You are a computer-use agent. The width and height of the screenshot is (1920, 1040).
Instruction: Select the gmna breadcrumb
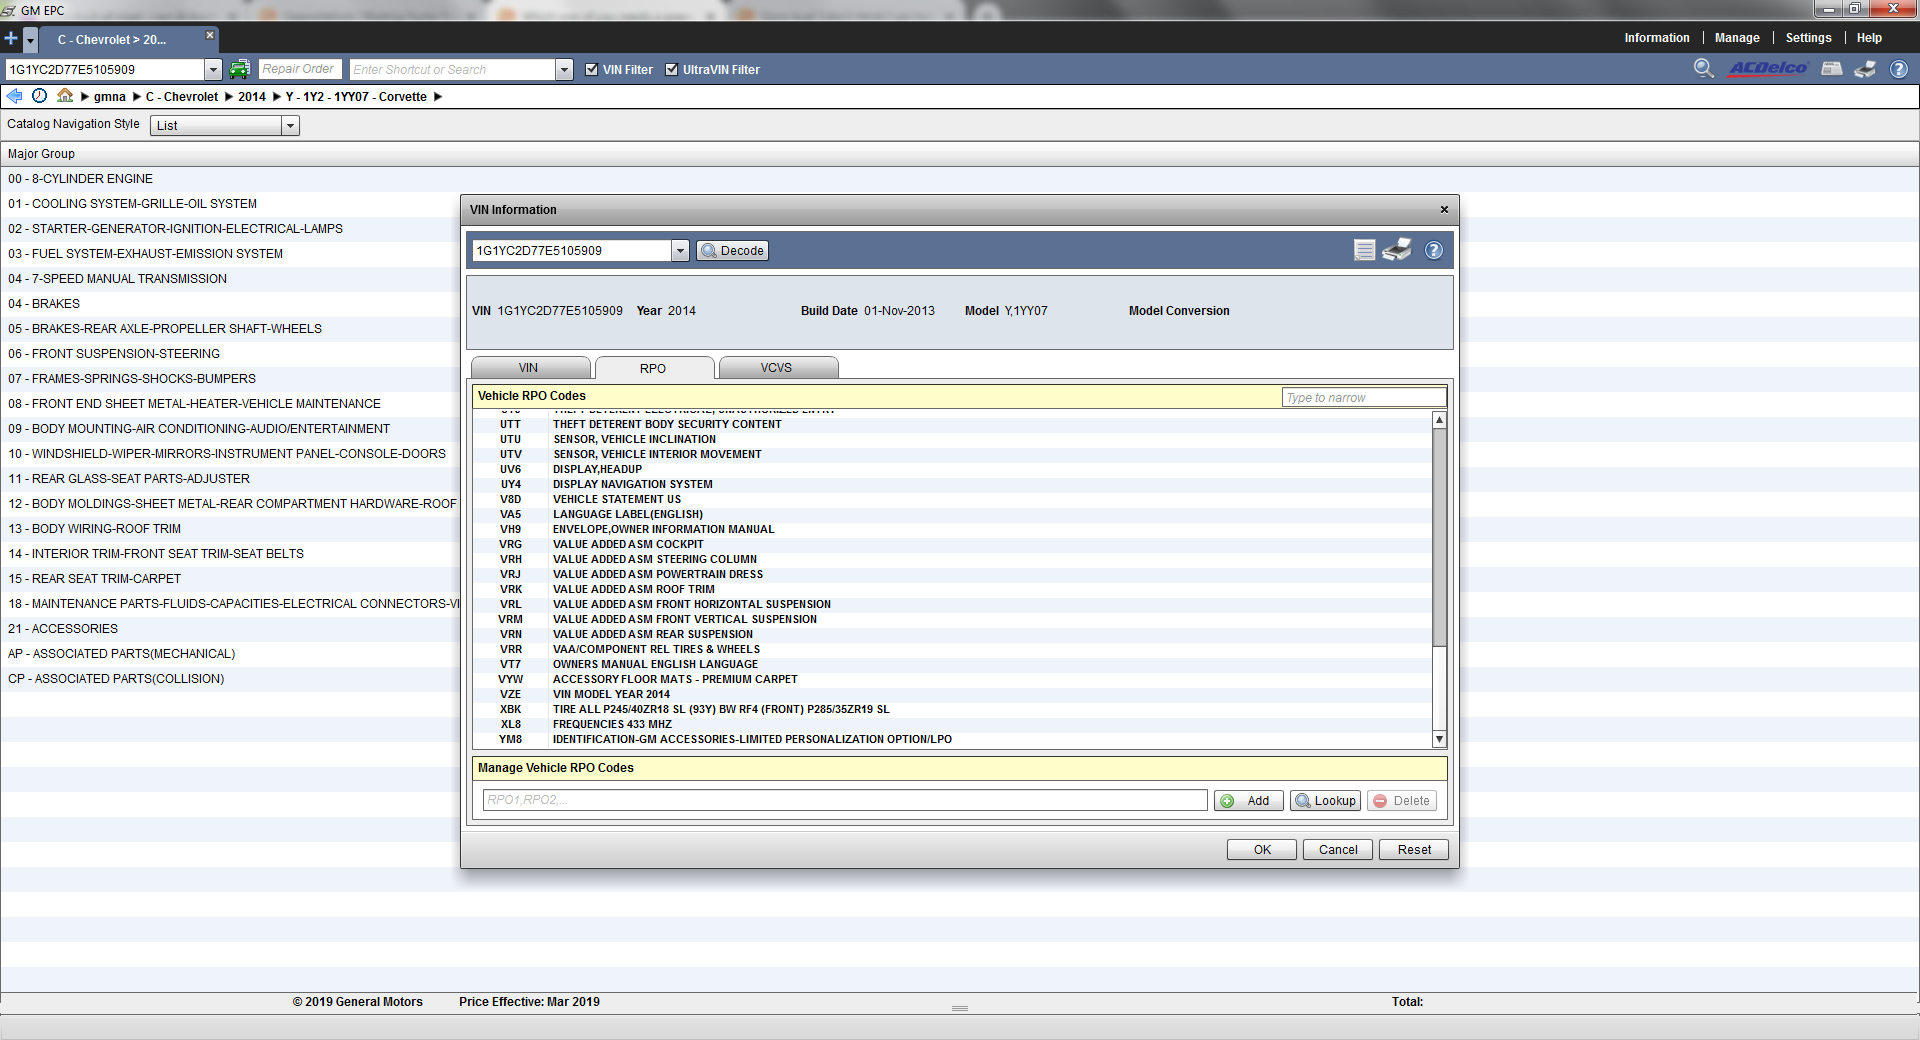tap(110, 97)
